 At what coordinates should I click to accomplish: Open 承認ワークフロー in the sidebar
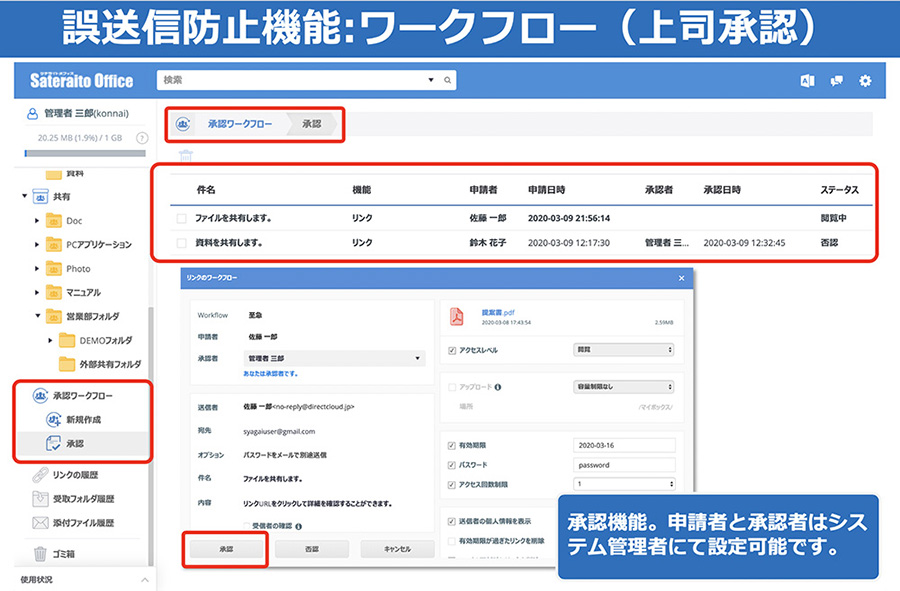point(83,395)
